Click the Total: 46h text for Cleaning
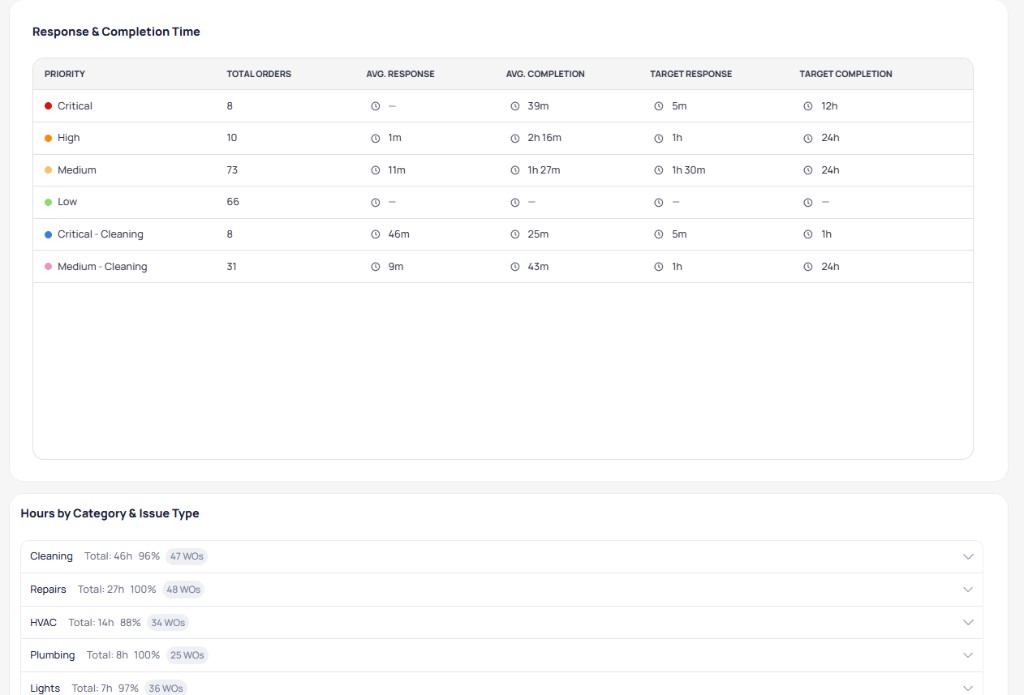 click(108, 557)
